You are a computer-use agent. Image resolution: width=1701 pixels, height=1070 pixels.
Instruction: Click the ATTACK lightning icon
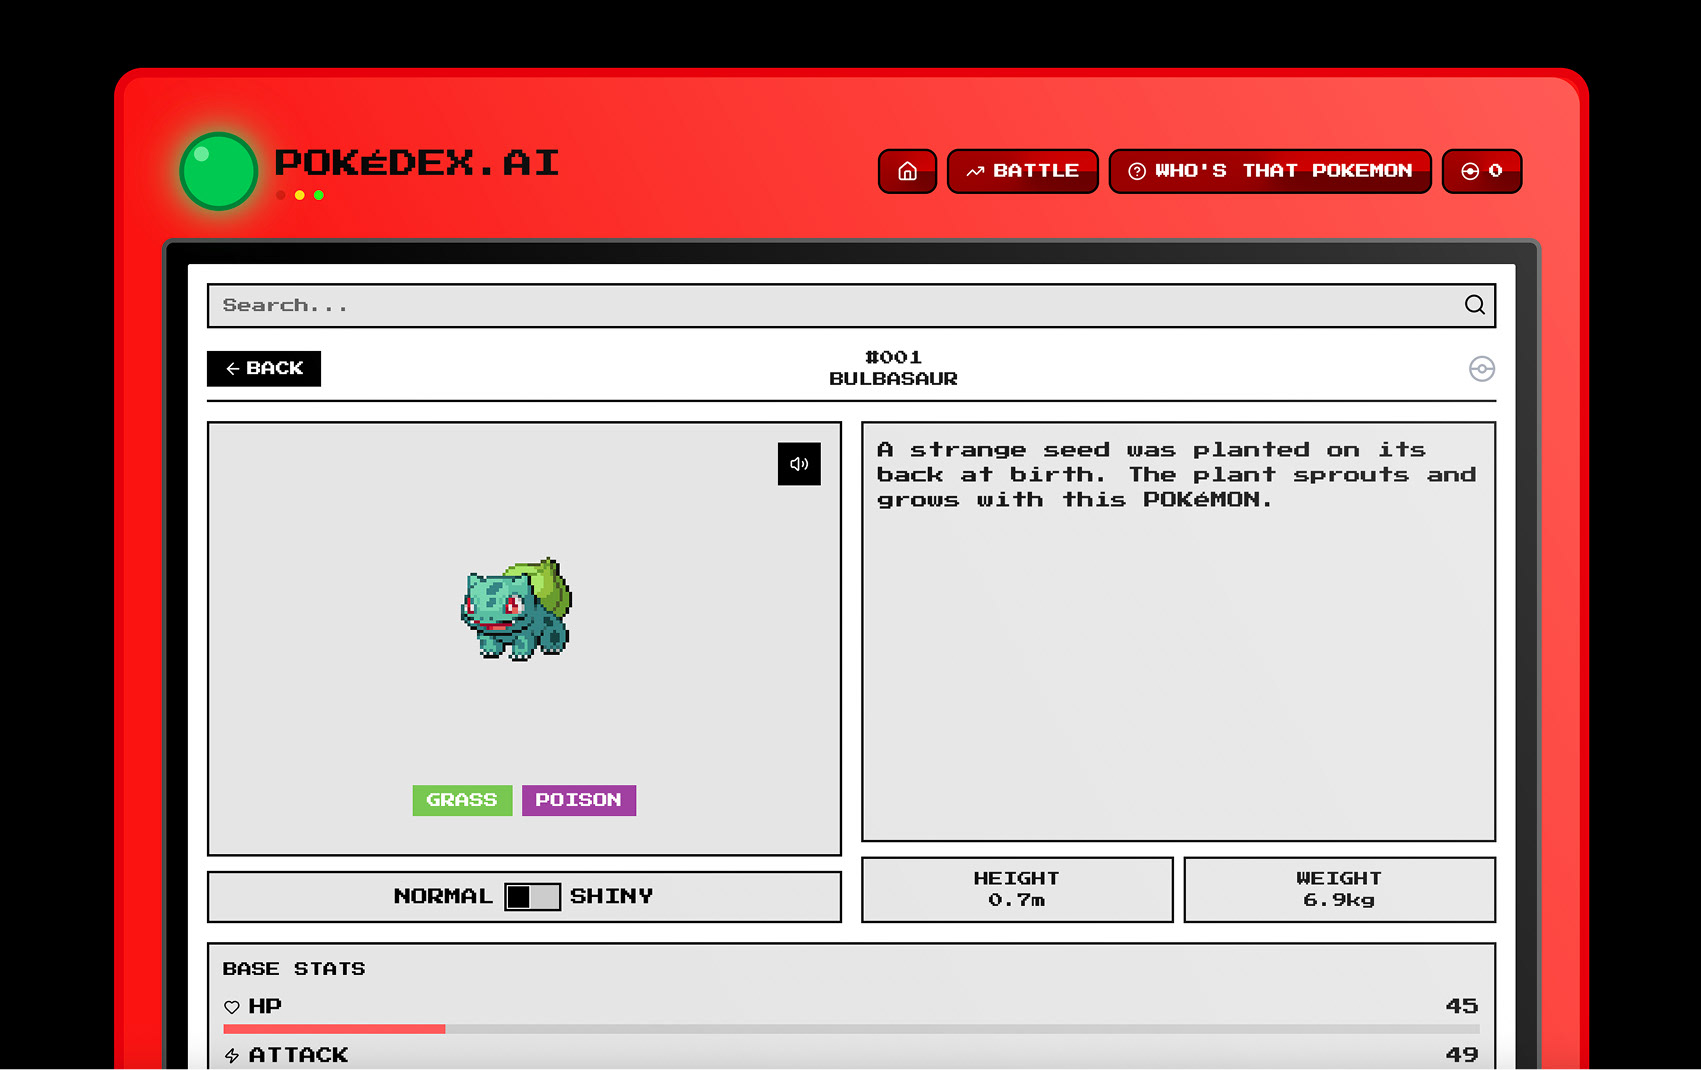tap(232, 1055)
